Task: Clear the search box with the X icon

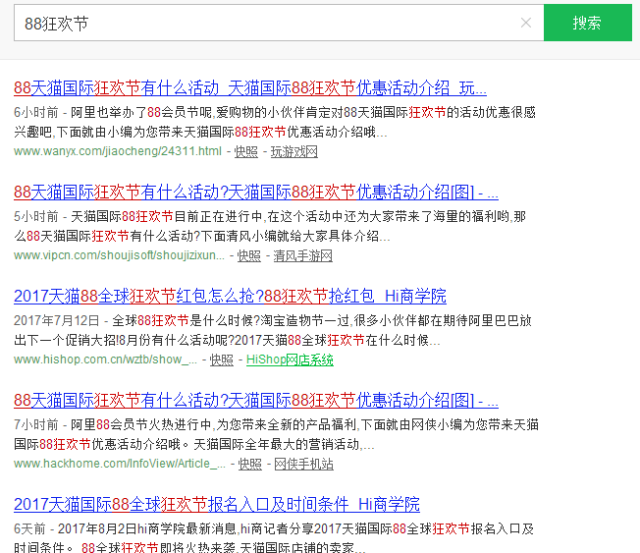Action: pos(526,23)
